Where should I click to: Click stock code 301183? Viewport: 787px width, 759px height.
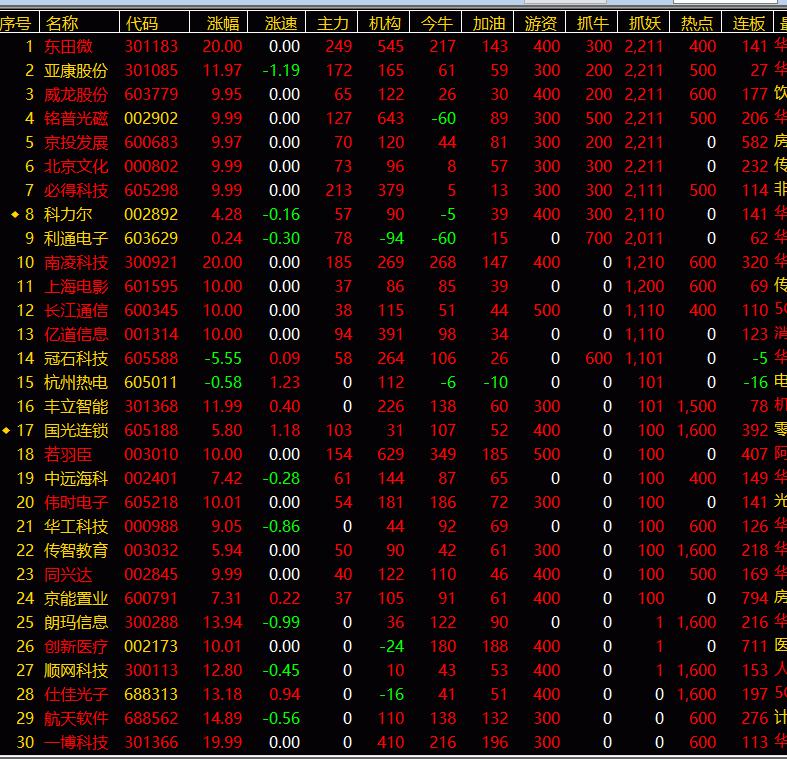click(151, 47)
